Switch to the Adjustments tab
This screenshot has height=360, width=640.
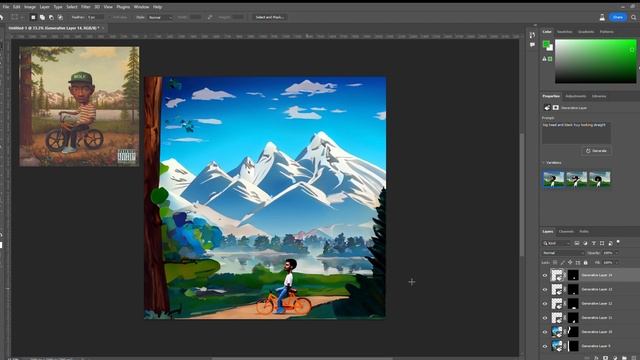(x=576, y=96)
